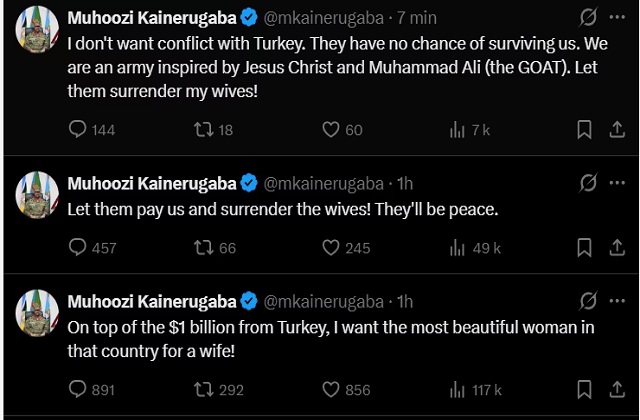Share the tweet about conflict with Turkey
Viewport: 640px width, 420px height.
615,130
